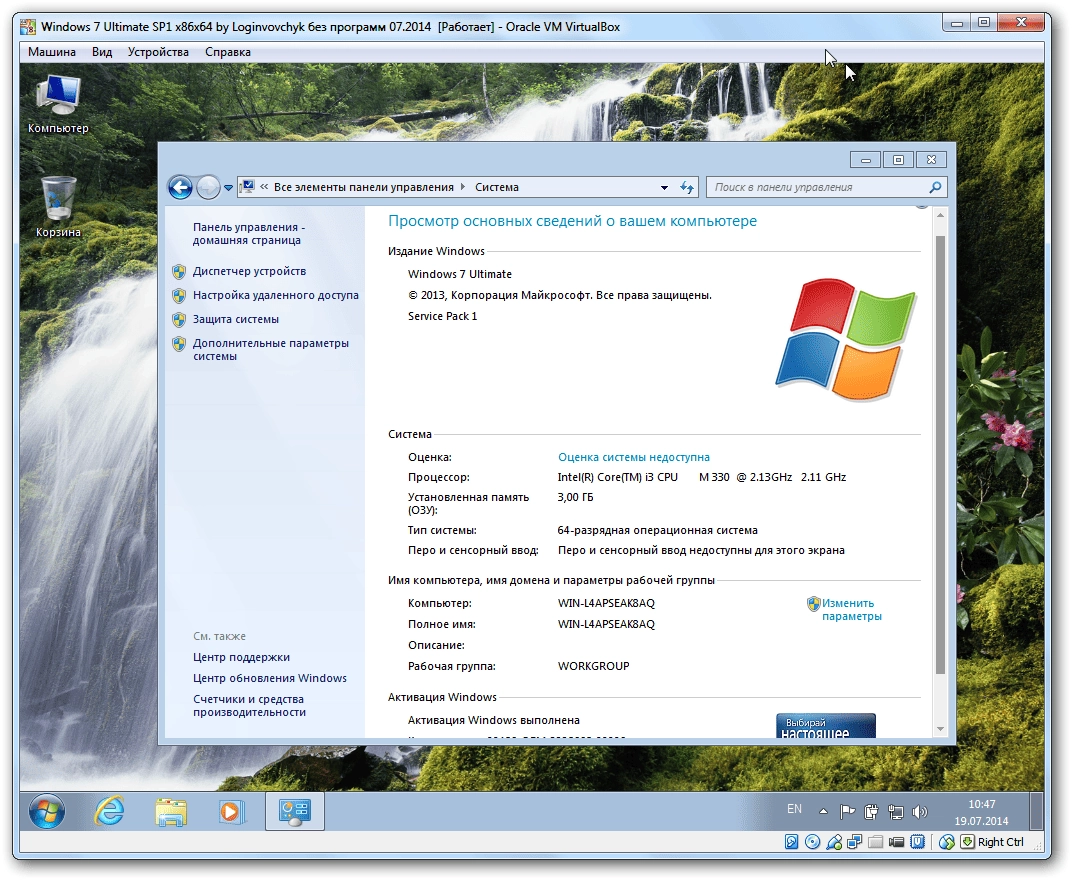Click Система in the address breadcrumb
Image resolution: width=1072 pixels, height=880 pixels.
(x=497, y=187)
